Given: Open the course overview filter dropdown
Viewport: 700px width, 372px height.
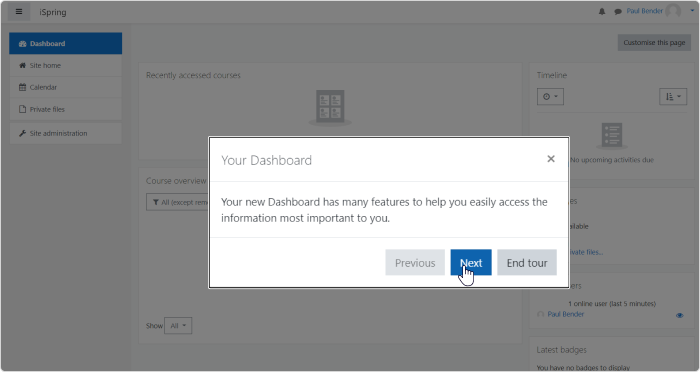Looking at the screenshot, I should (x=178, y=202).
